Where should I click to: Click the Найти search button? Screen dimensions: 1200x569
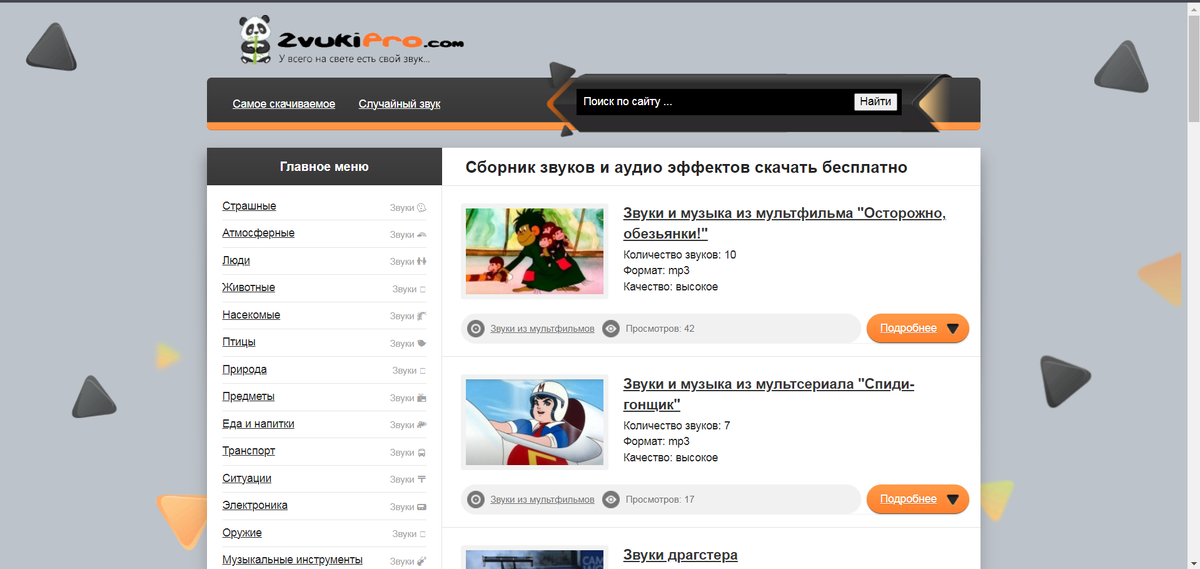[875, 102]
